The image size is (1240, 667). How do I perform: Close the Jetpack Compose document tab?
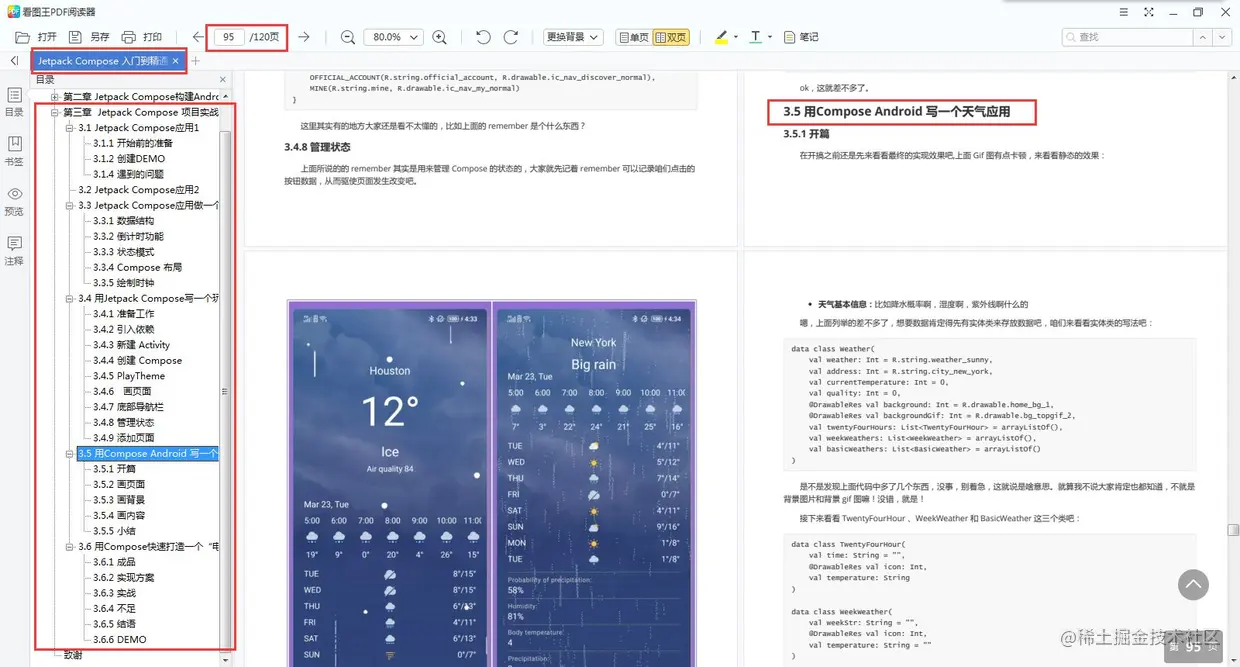(x=176, y=61)
